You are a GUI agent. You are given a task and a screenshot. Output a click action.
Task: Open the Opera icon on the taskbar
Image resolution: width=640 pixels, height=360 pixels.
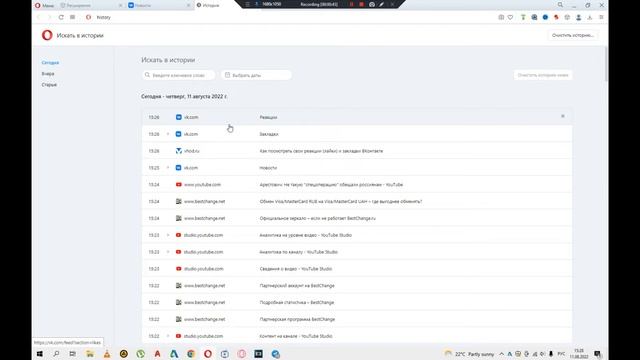[x=208, y=354]
